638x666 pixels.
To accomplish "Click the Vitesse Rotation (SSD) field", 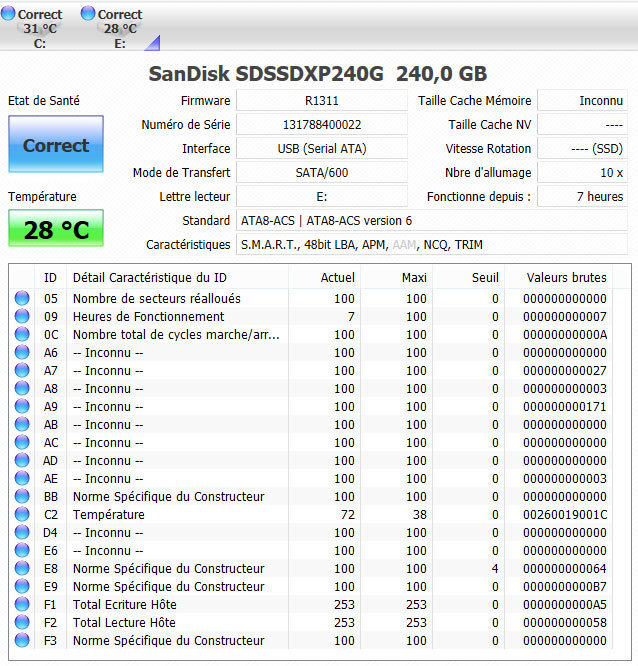I will click(x=582, y=149).
